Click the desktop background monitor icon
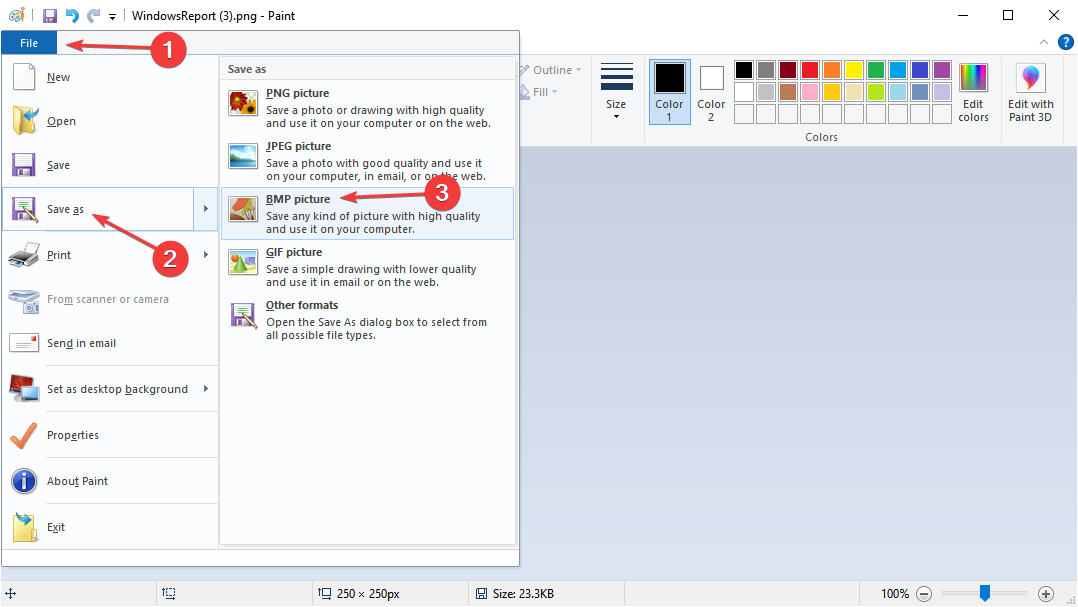 pos(24,389)
